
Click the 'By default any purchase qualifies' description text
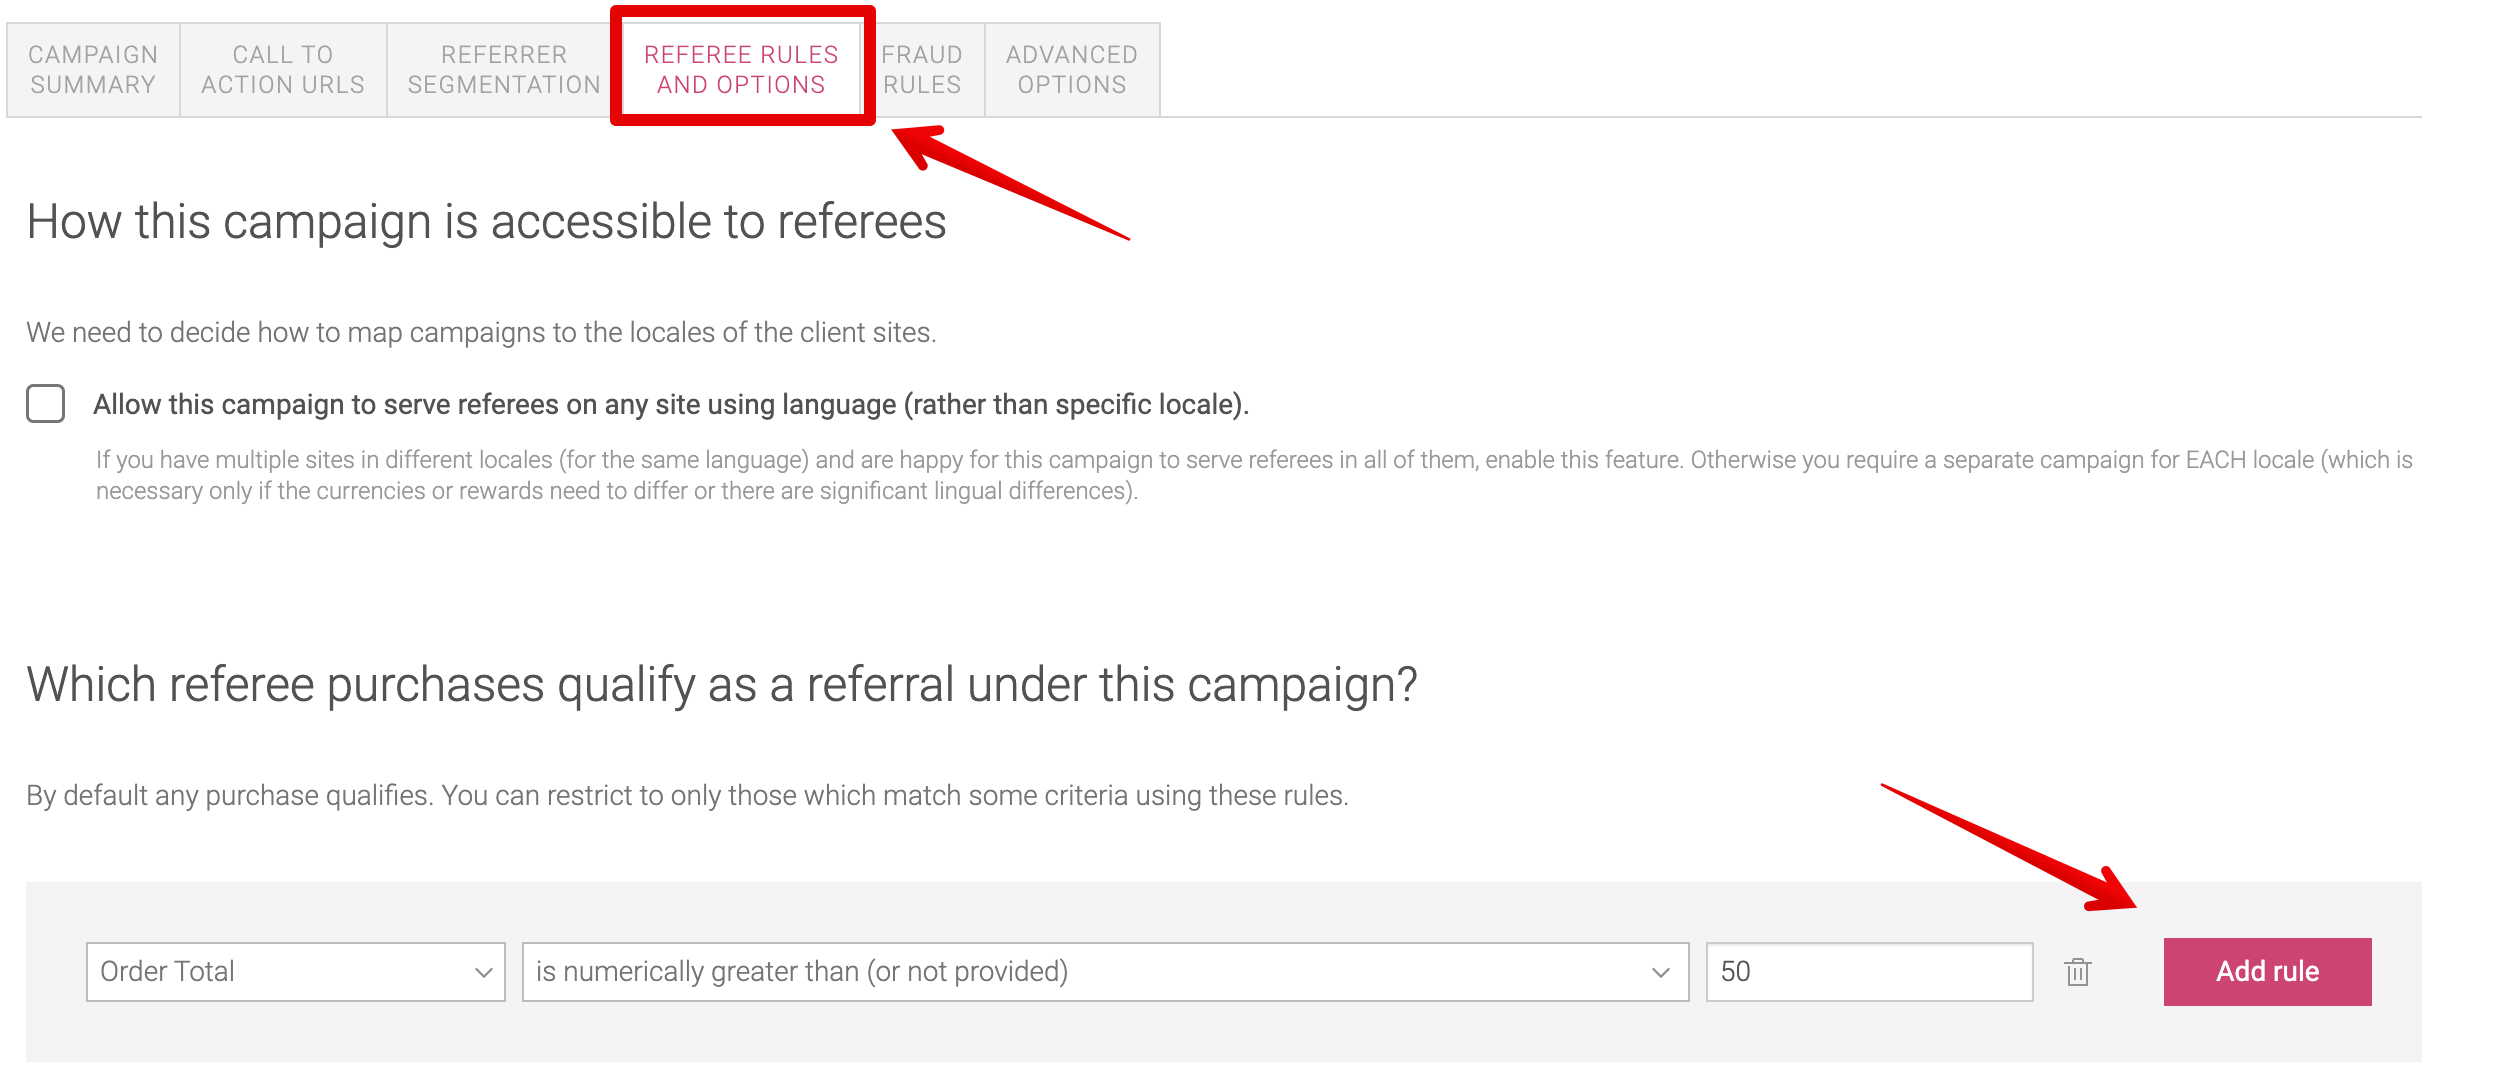(687, 796)
